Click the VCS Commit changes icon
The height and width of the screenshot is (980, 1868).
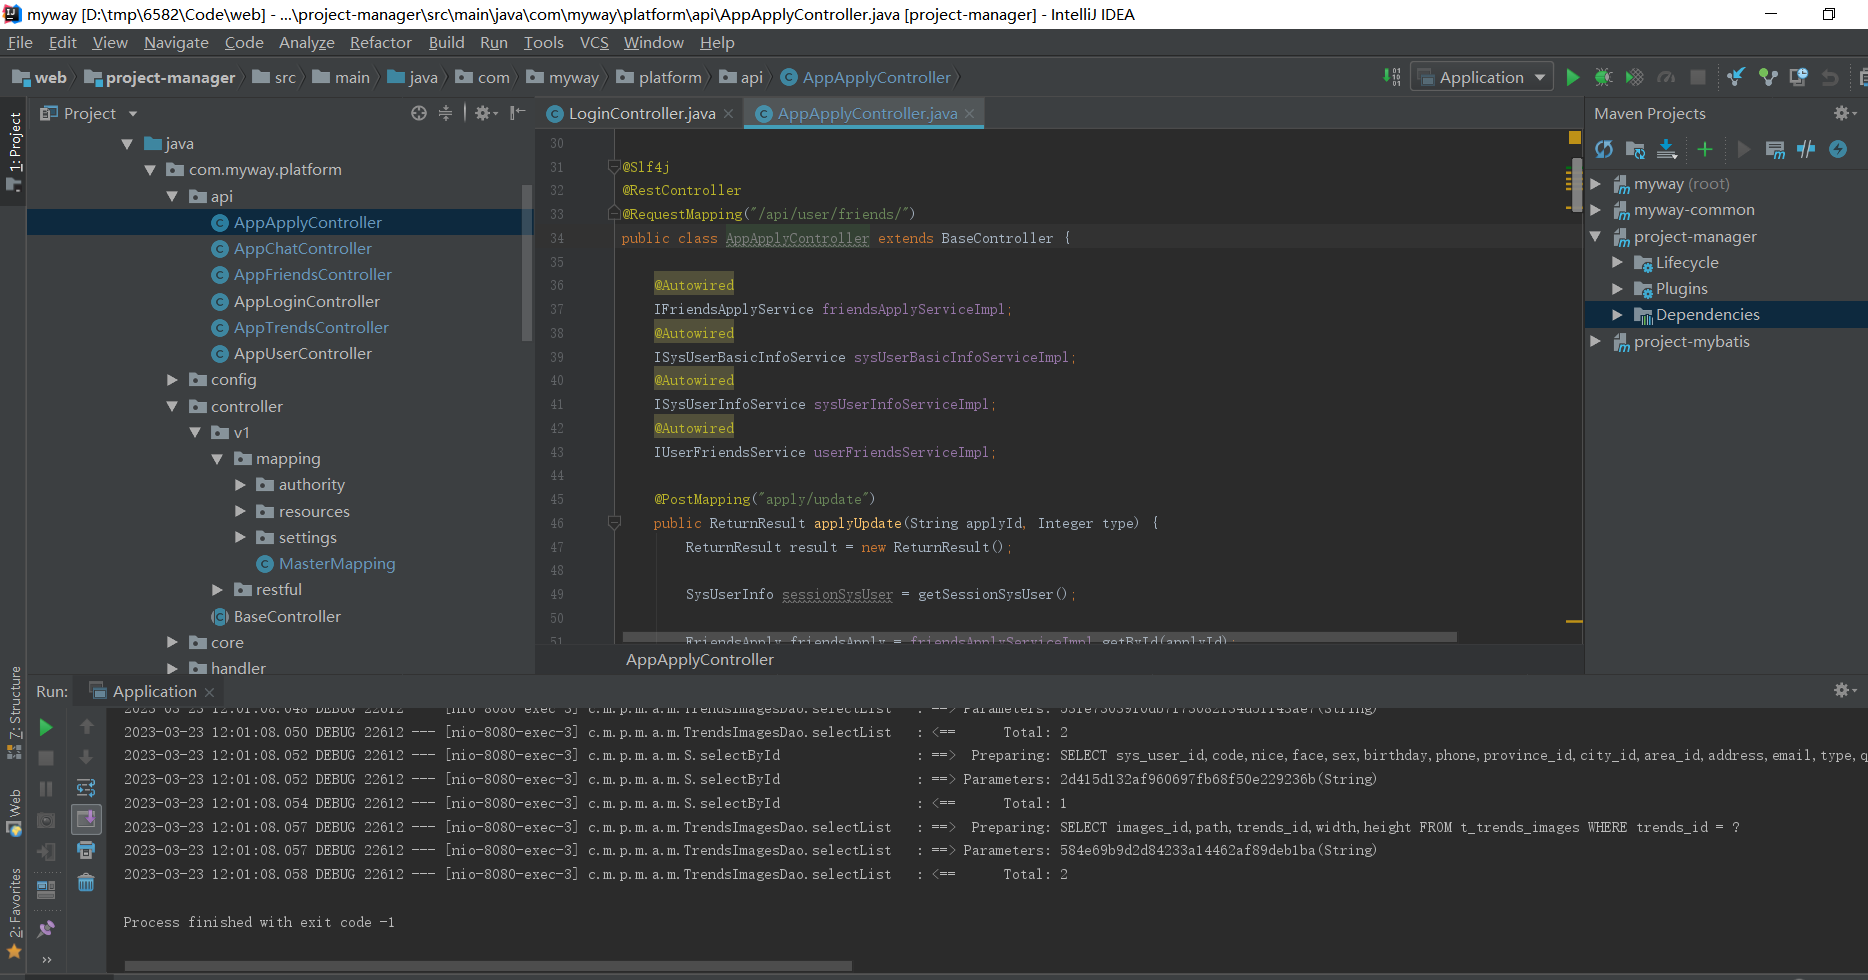coord(1768,77)
